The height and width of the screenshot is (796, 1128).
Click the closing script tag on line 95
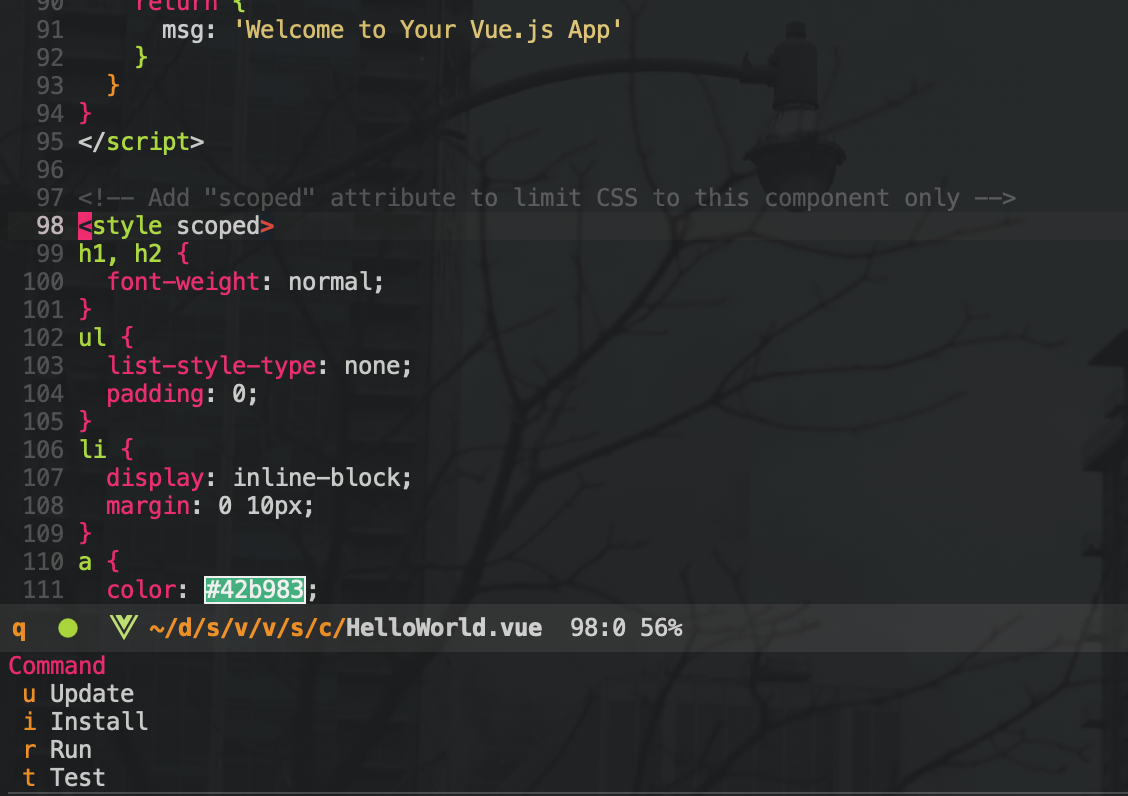[x=141, y=142]
